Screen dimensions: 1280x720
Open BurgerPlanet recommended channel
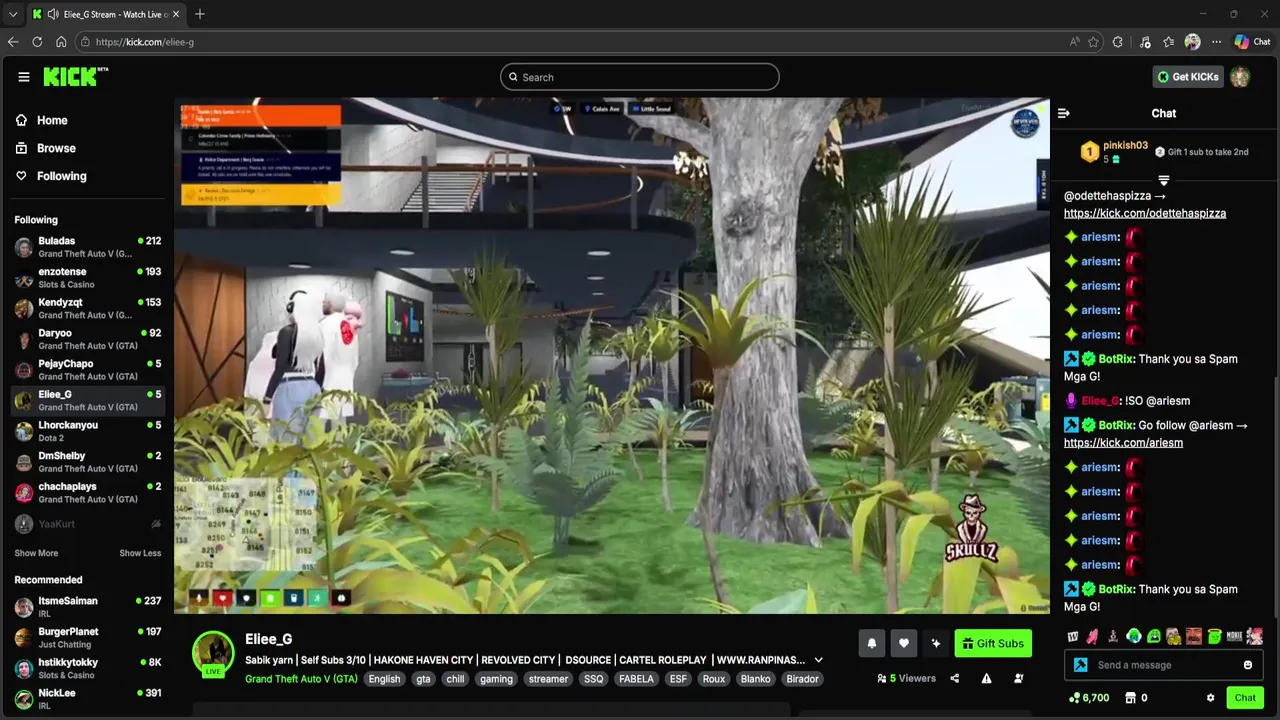87,638
